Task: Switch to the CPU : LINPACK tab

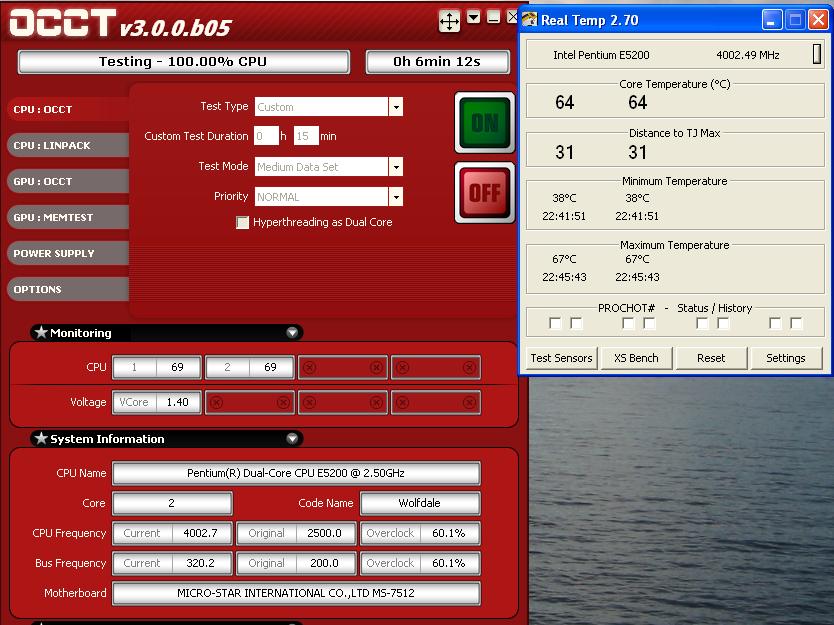Action: coord(68,145)
